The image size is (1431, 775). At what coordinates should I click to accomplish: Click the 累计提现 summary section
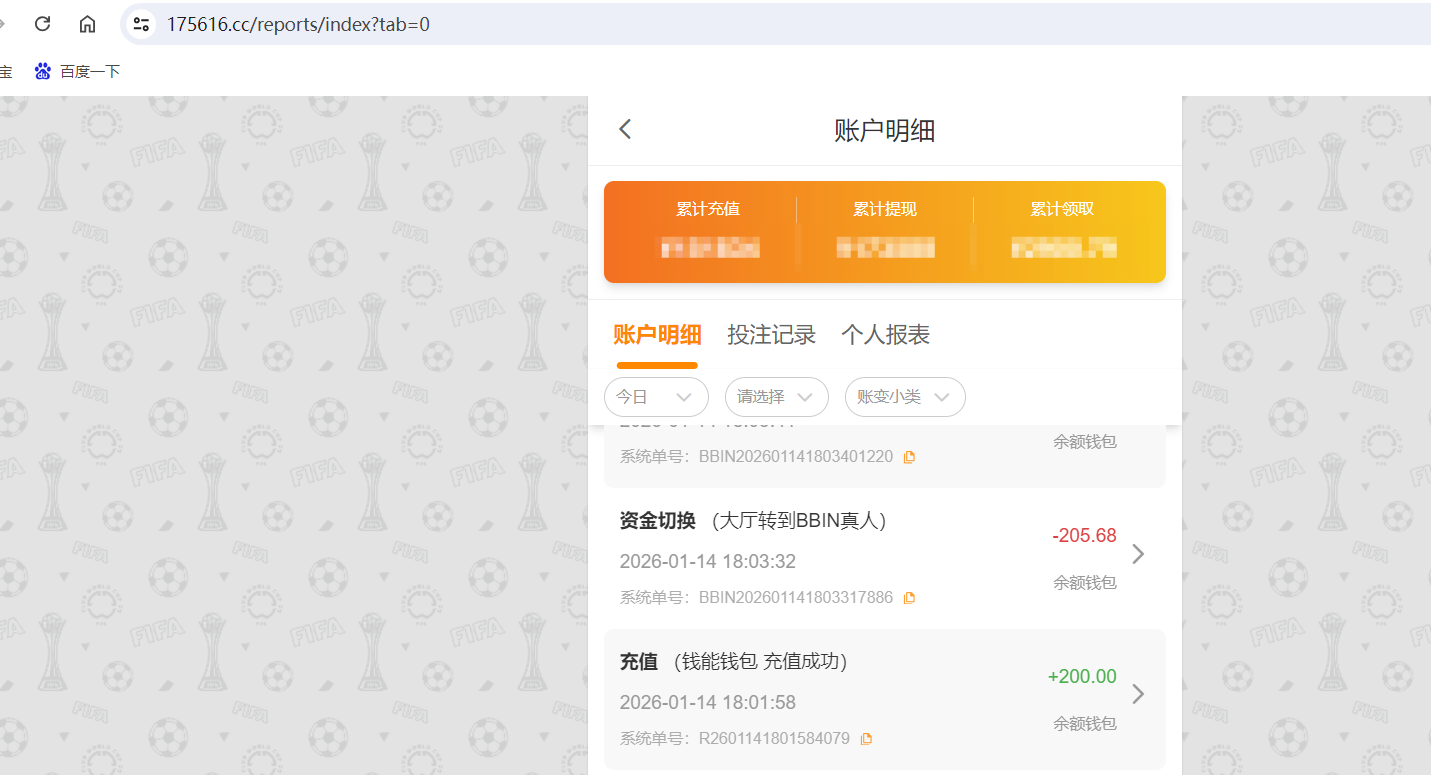point(885,230)
